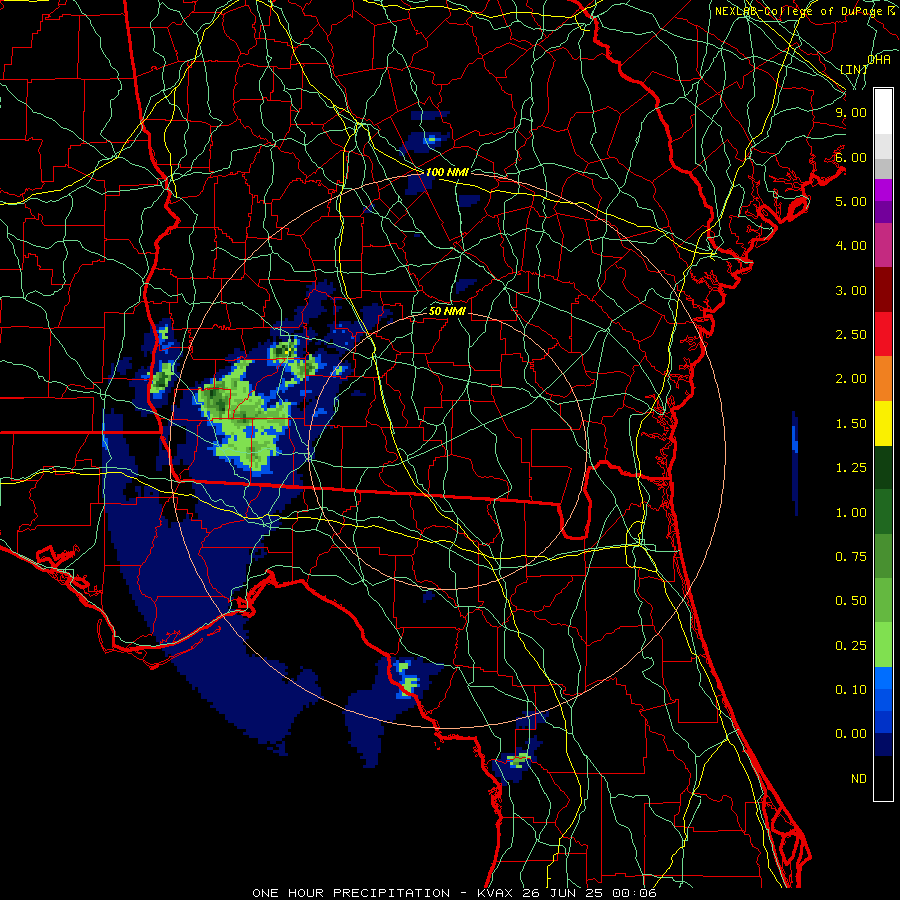Image resolution: width=900 pixels, height=900 pixels.
Task: Click the darkest green swatch beside 1.25
Action: 883,468
